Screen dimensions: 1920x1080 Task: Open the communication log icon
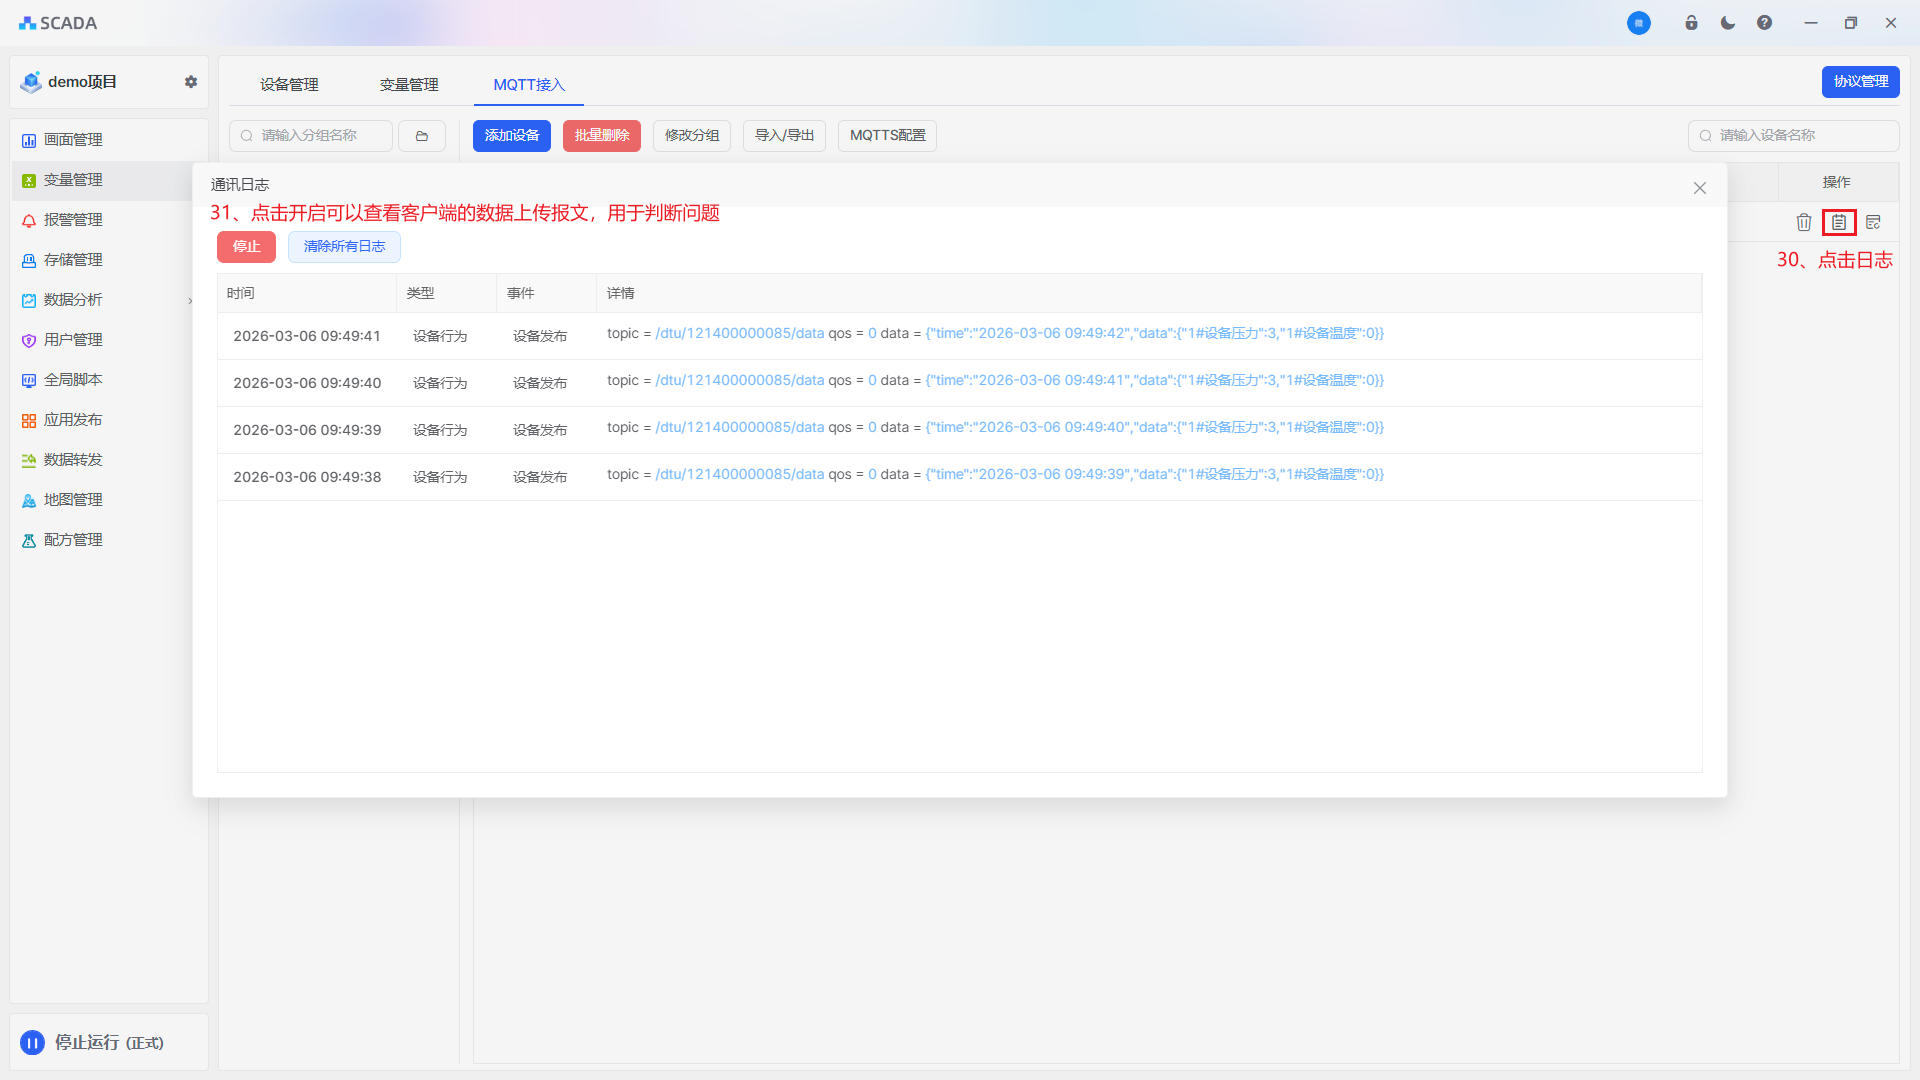coord(1838,222)
